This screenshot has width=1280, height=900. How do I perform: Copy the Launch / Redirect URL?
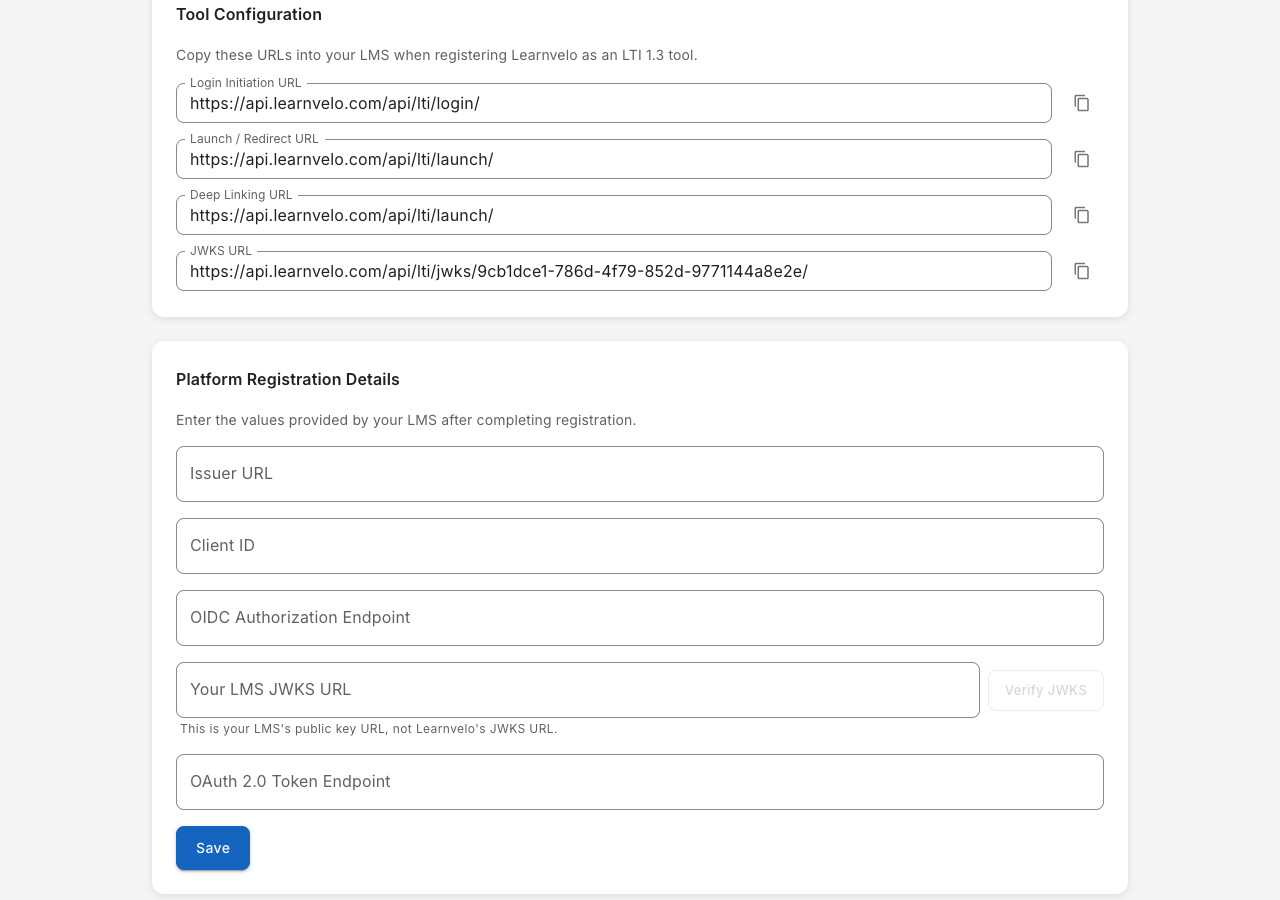(x=1081, y=159)
